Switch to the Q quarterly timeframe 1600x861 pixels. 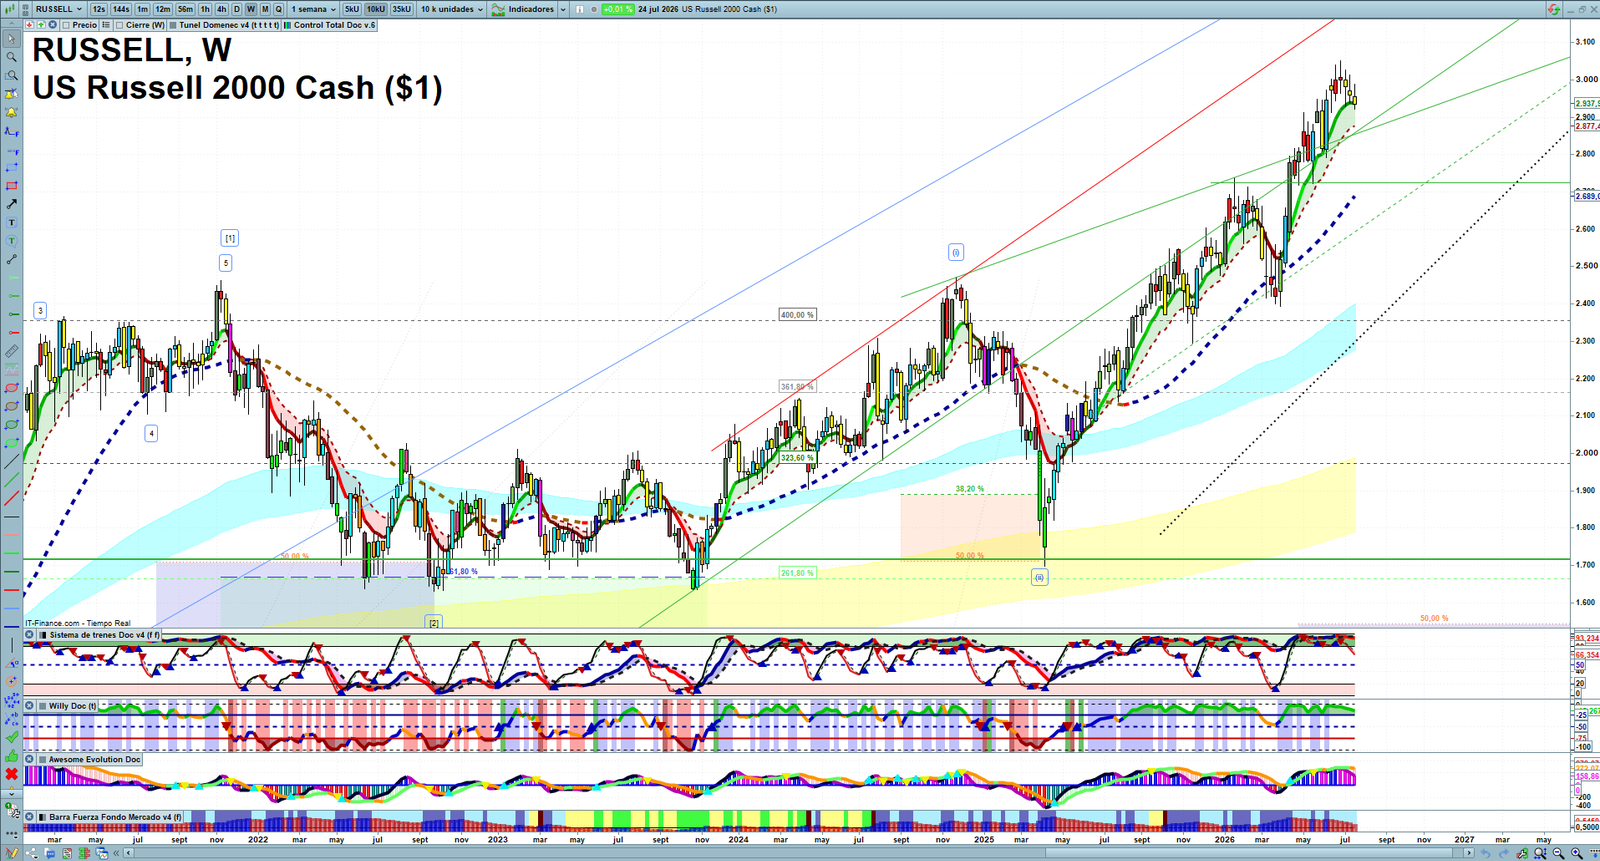(278, 9)
